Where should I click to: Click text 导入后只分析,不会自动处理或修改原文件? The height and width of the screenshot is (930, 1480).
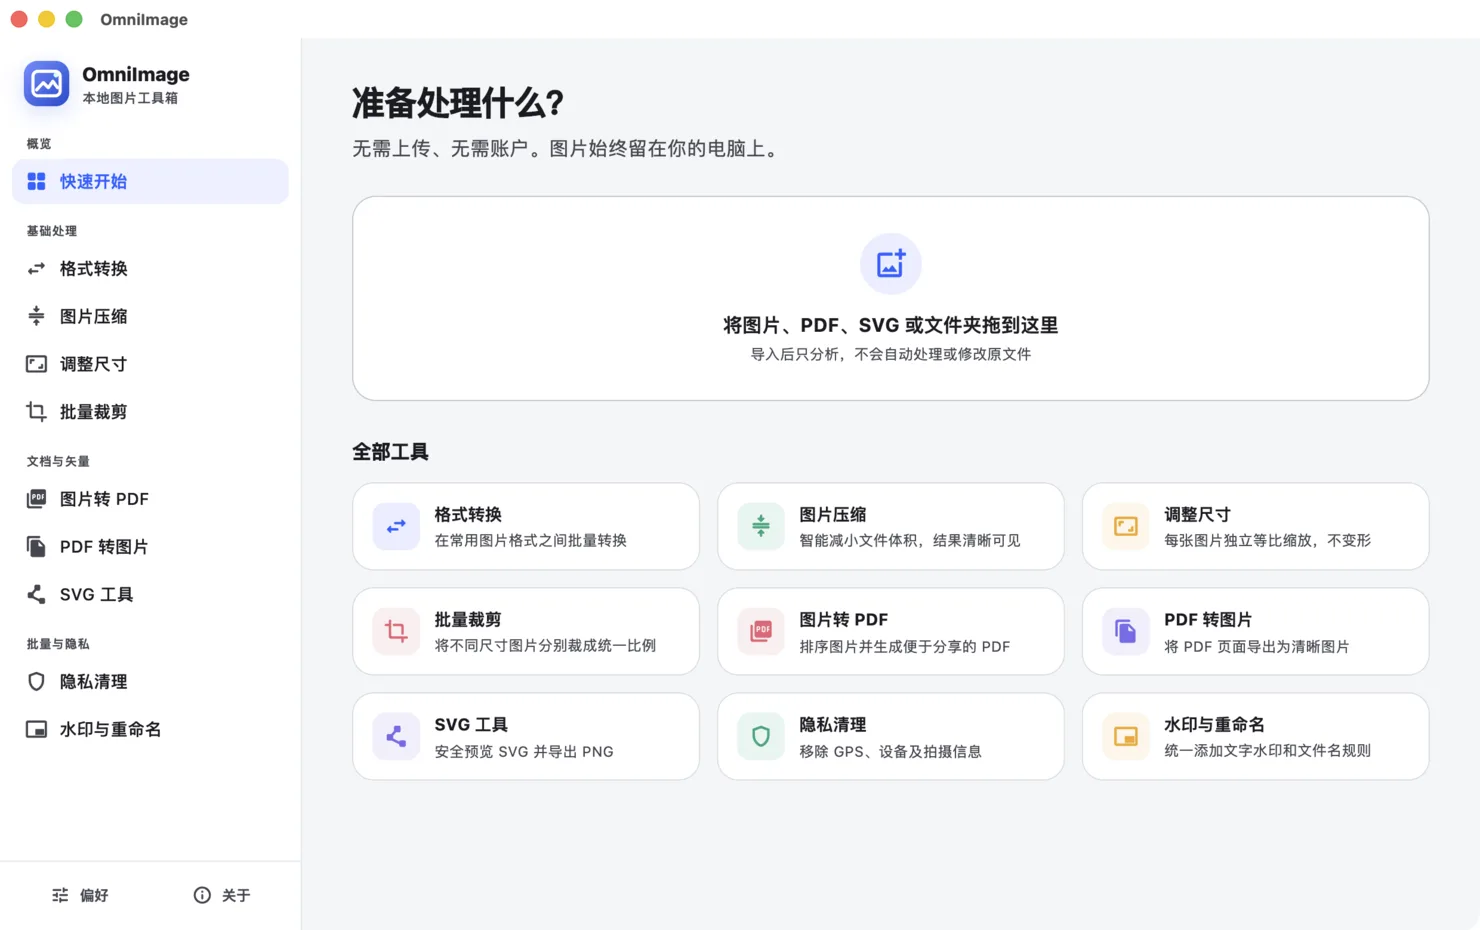891,354
